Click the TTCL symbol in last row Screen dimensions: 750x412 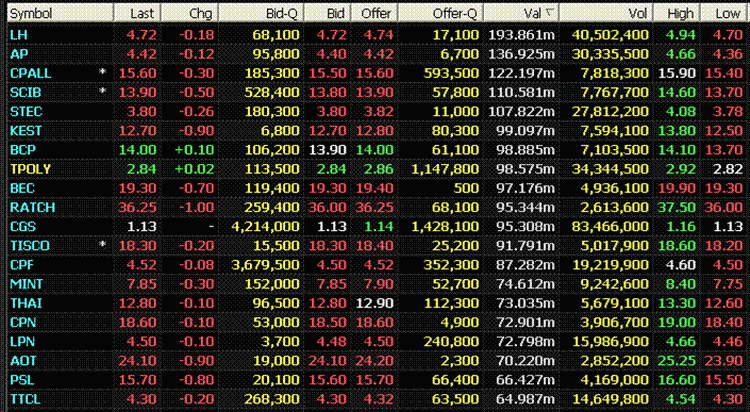coord(25,399)
